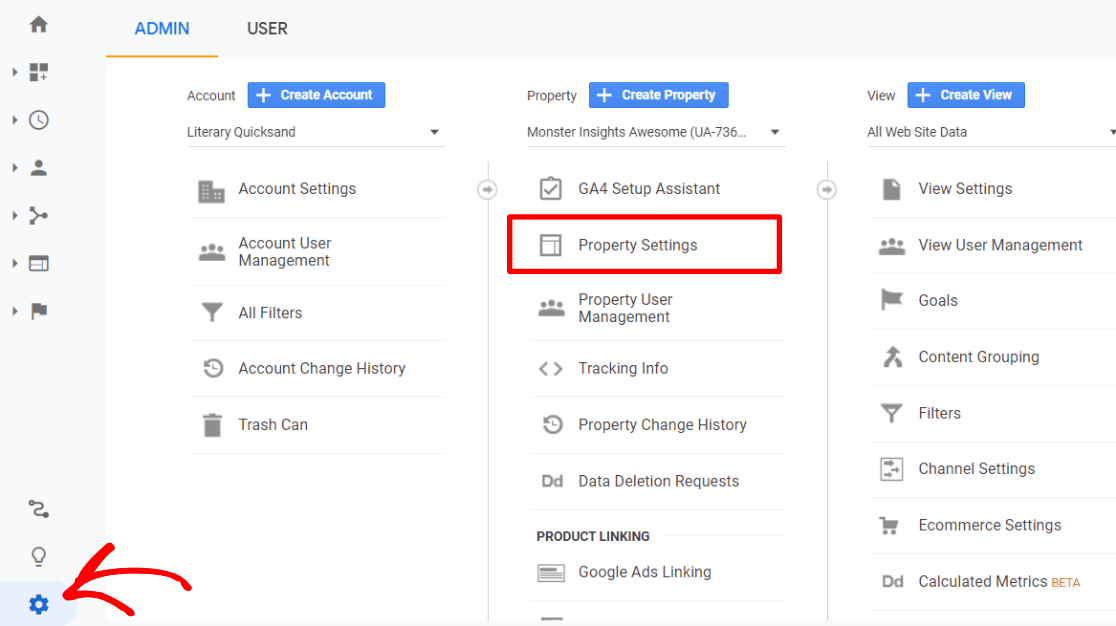
Task: Click the Property User Management people icon
Action: (552, 308)
